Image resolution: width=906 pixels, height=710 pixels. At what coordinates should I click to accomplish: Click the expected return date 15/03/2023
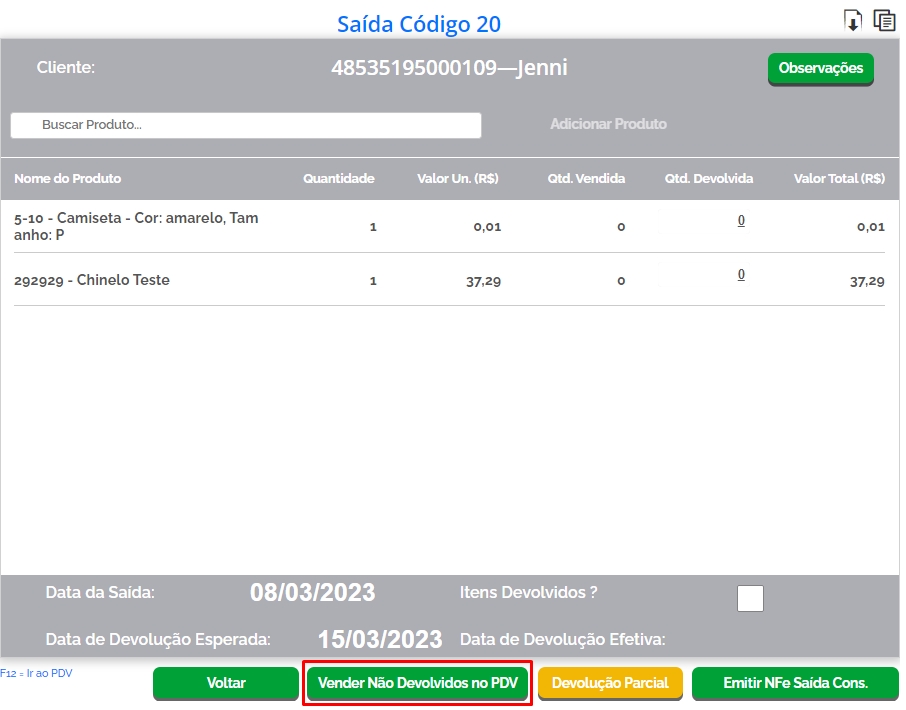(380, 639)
